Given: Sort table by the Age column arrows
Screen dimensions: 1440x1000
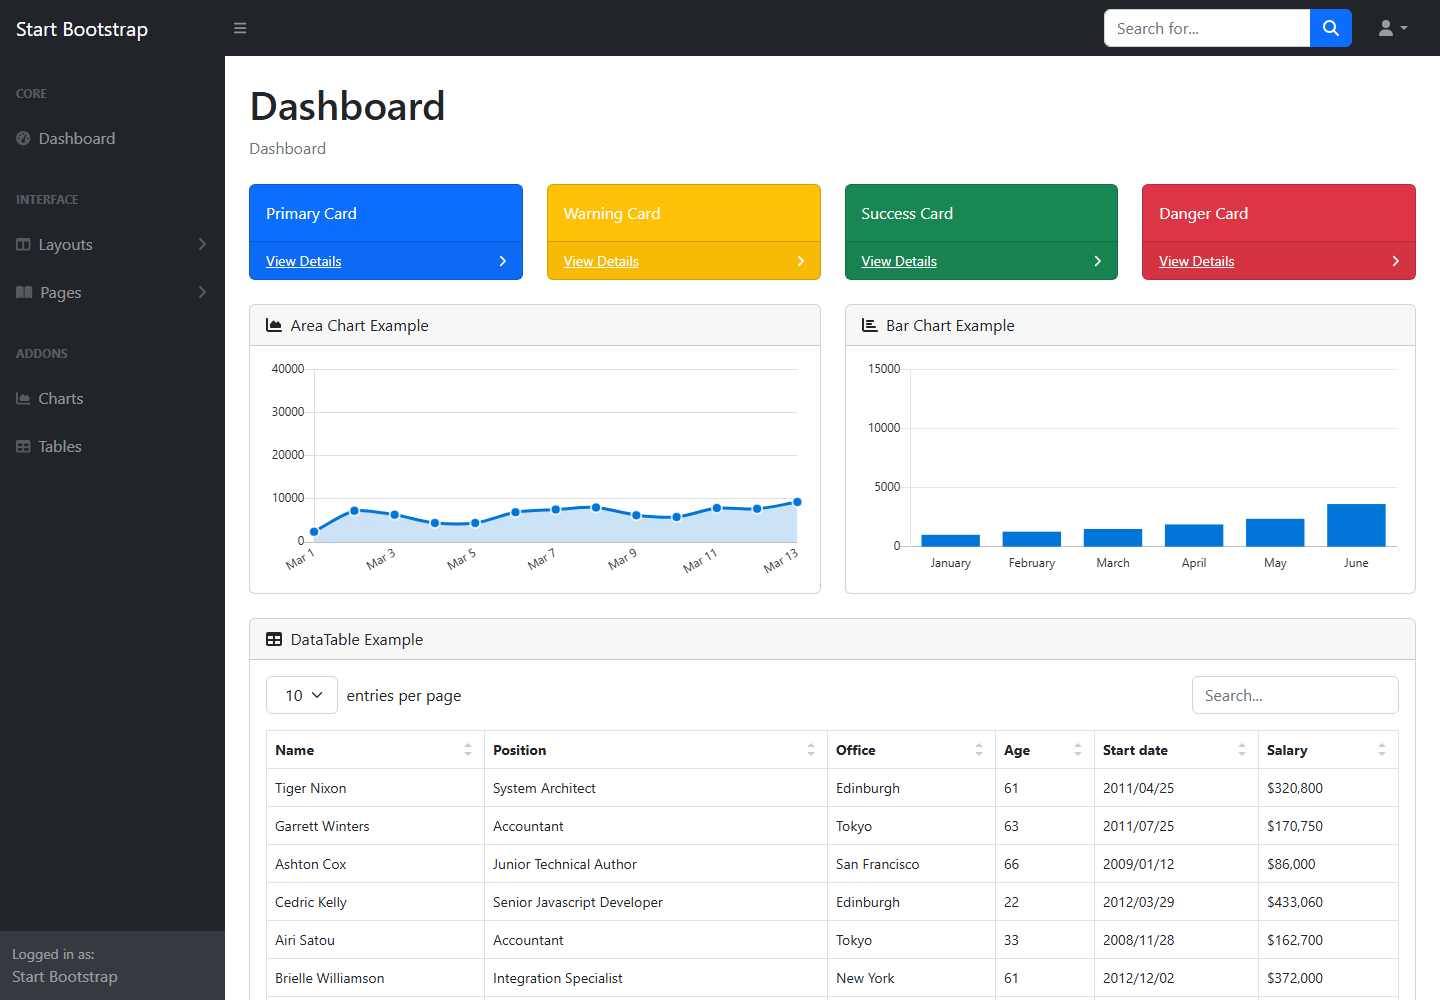Looking at the screenshot, I should coord(1078,750).
